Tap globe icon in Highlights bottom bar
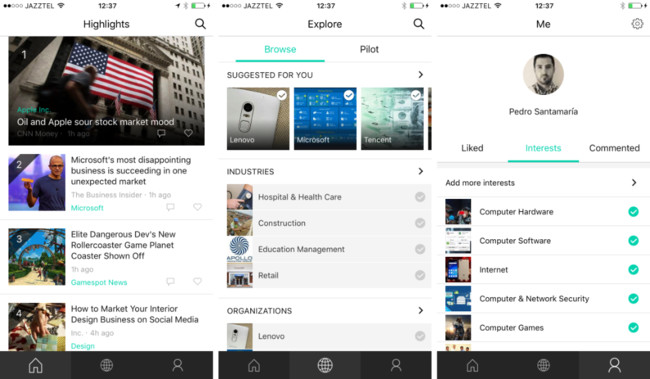The width and height of the screenshot is (650, 379). (107, 365)
